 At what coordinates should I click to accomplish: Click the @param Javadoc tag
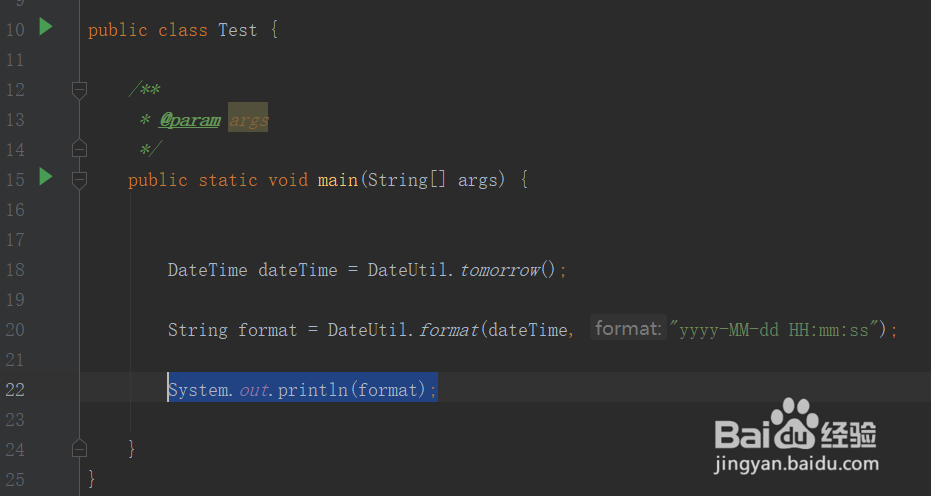(189, 120)
